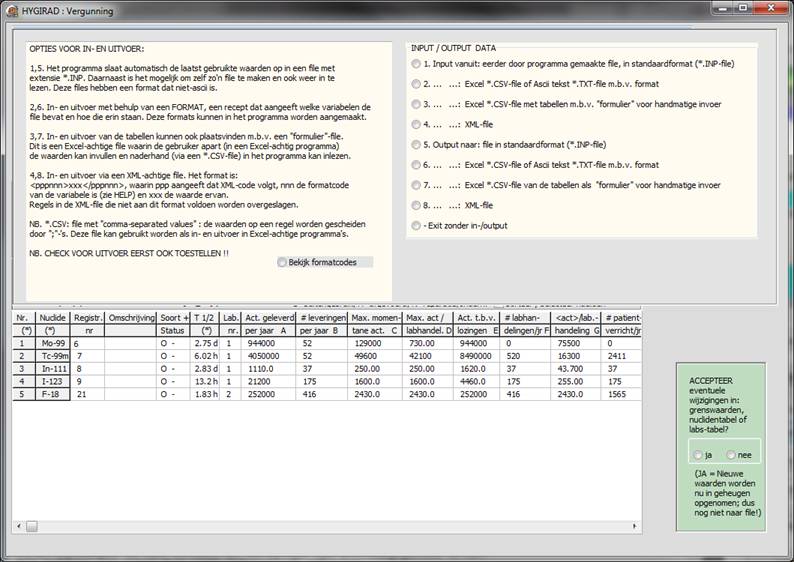Select option 5 output to *.INP-file
Viewport: 794px width, 562px height.
(416, 145)
